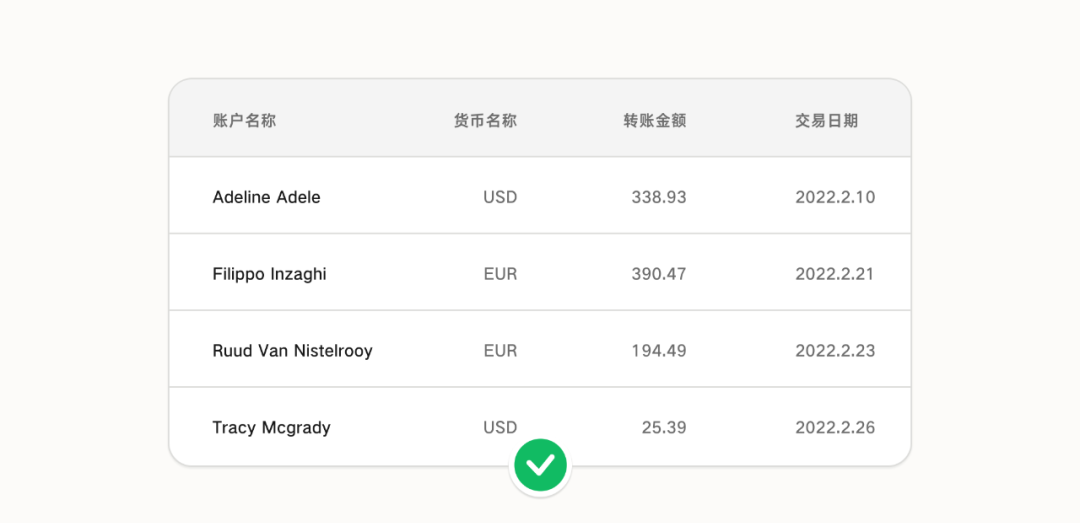Screen dimensions: 1080x523
Task: Select the 账户名称 column header
Action: point(245,121)
